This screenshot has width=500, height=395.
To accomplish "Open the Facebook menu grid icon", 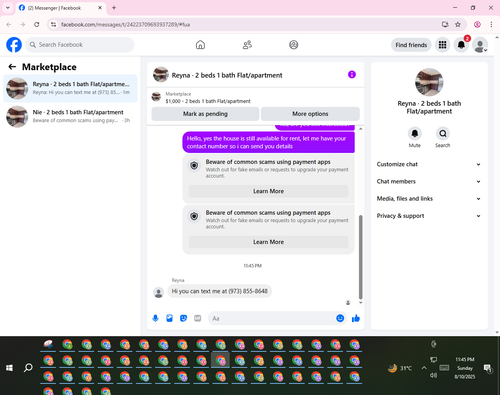I will [x=442, y=45].
